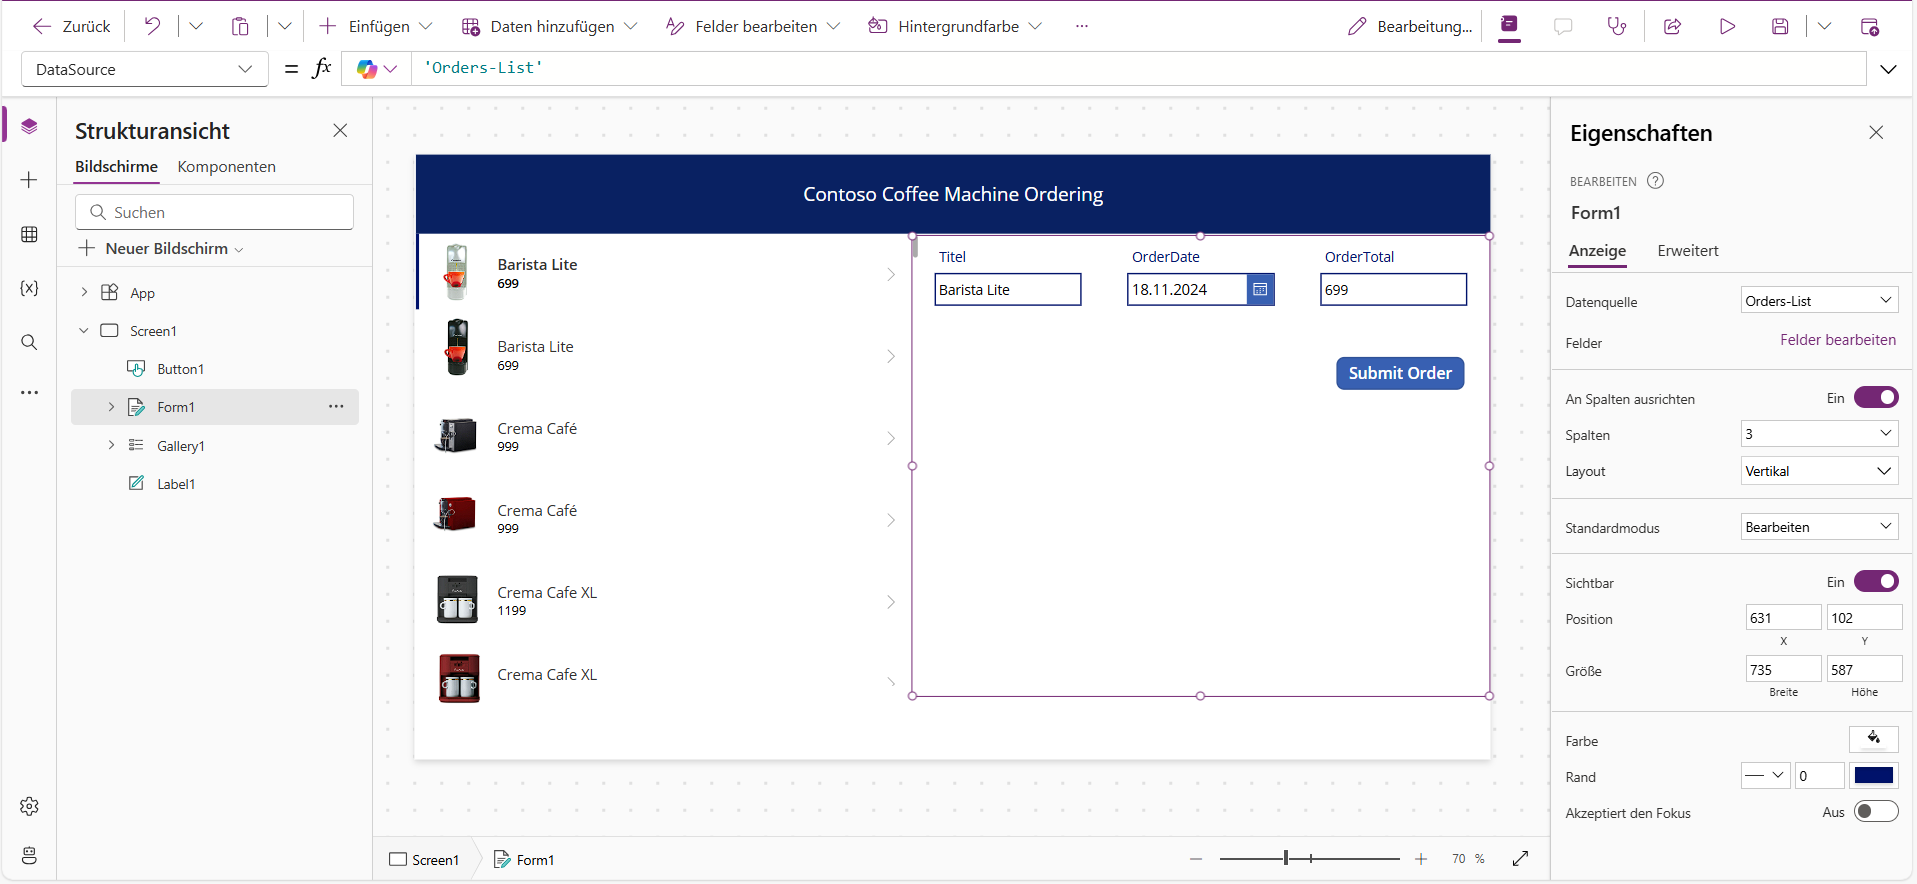Screen dimensions: 1917x884
Task: Open the save options dropdown arrow
Action: pyautogui.click(x=1824, y=27)
